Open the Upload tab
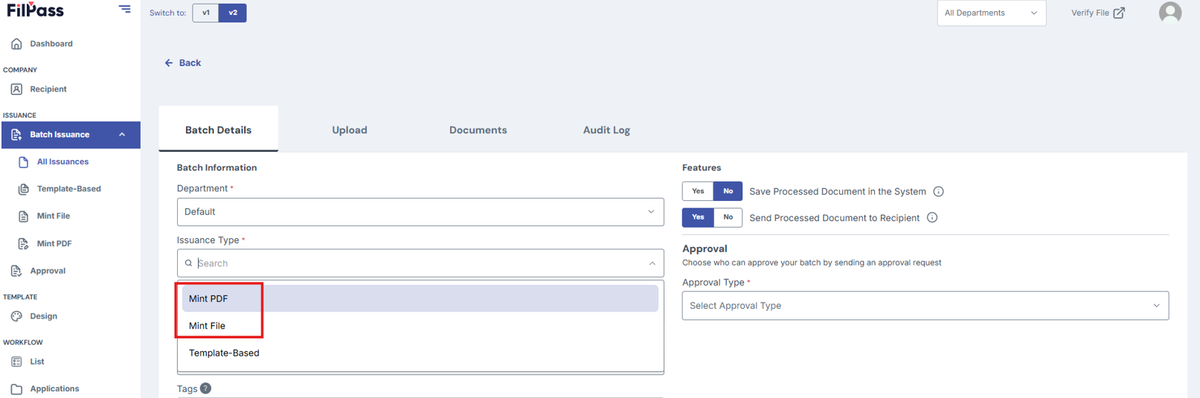This screenshot has height=398, width=1200. pos(350,130)
